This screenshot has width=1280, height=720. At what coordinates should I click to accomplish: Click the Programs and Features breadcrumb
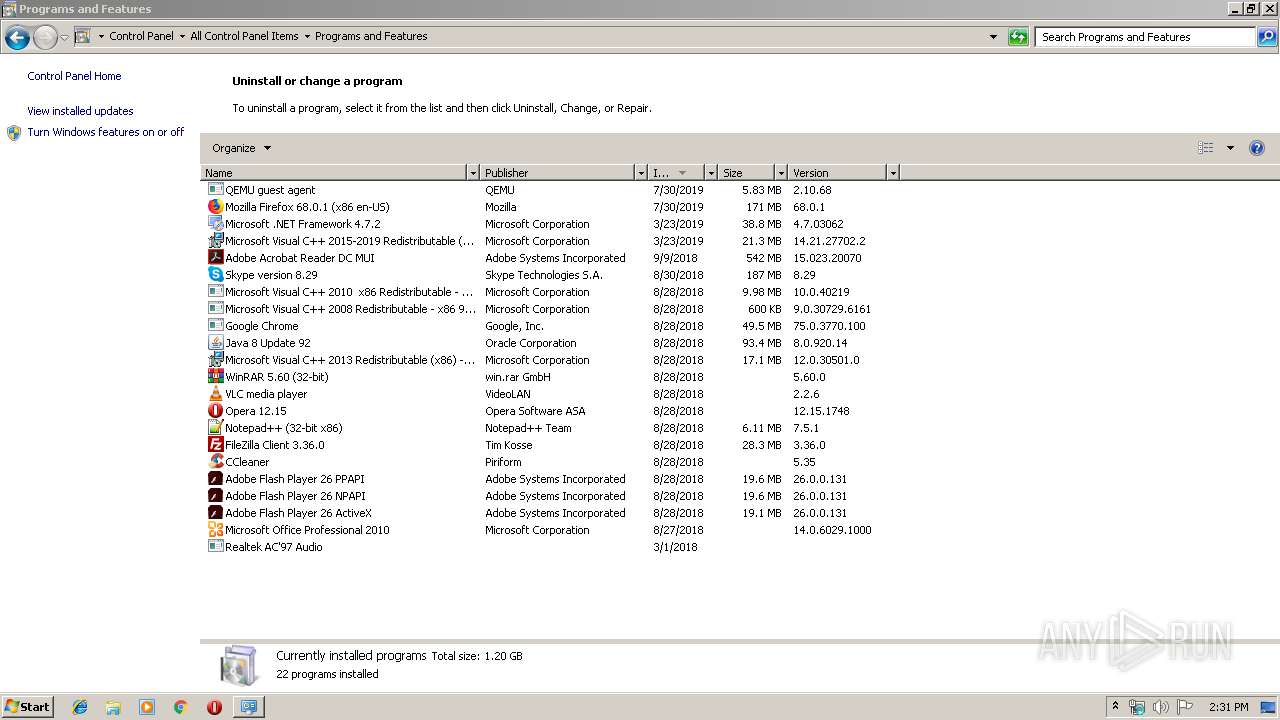pyautogui.click(x=371, y=36)
